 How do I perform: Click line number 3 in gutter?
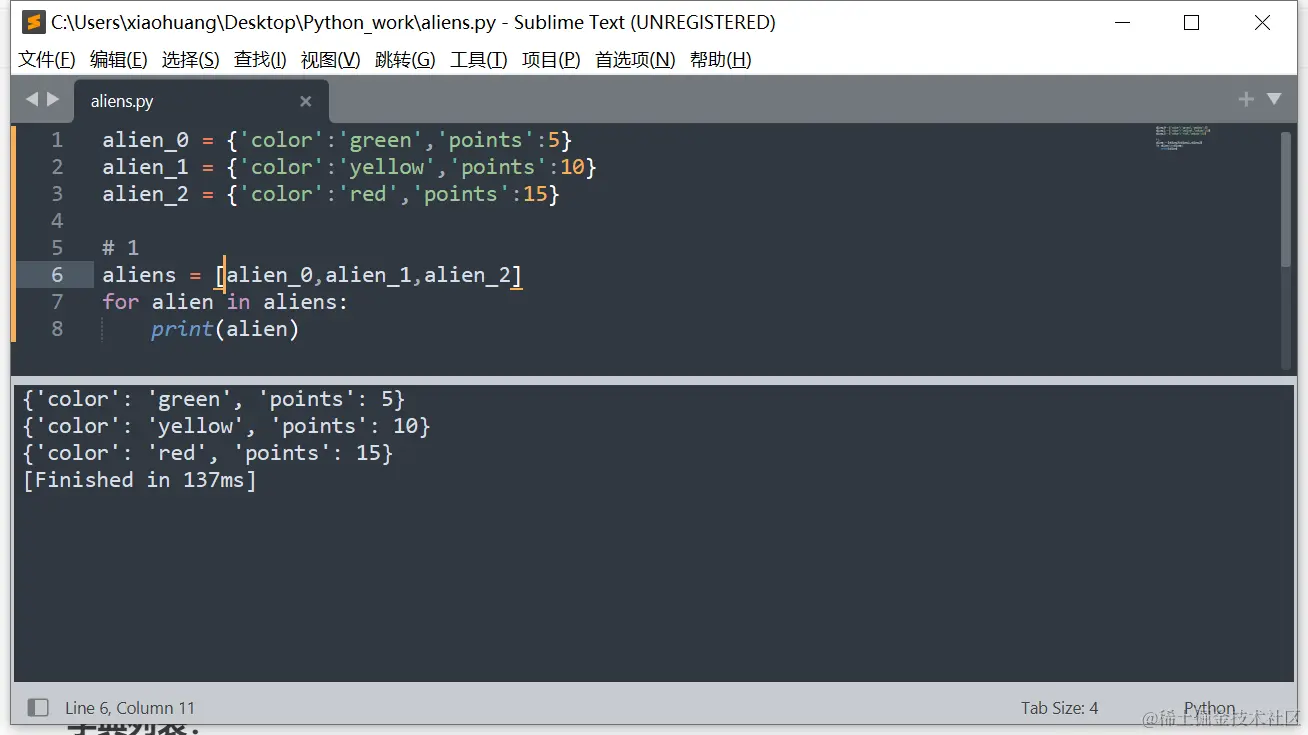57,194
